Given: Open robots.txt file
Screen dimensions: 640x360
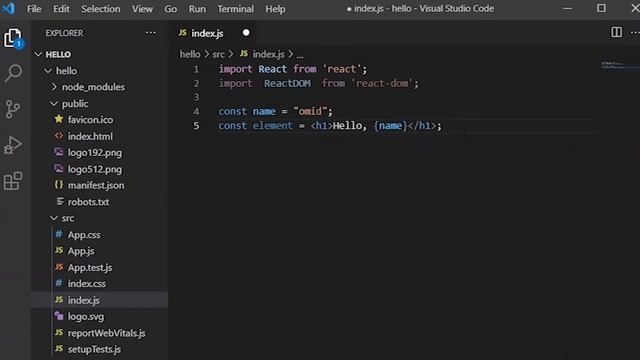Looking at the screenshot, I should pos(88,202).
